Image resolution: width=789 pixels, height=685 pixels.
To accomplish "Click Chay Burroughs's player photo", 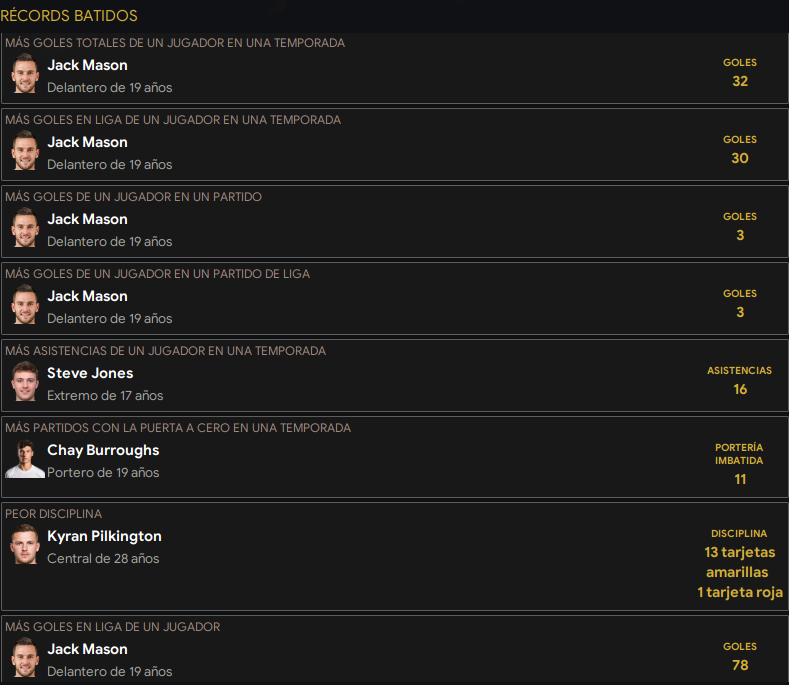I will 25,459.
